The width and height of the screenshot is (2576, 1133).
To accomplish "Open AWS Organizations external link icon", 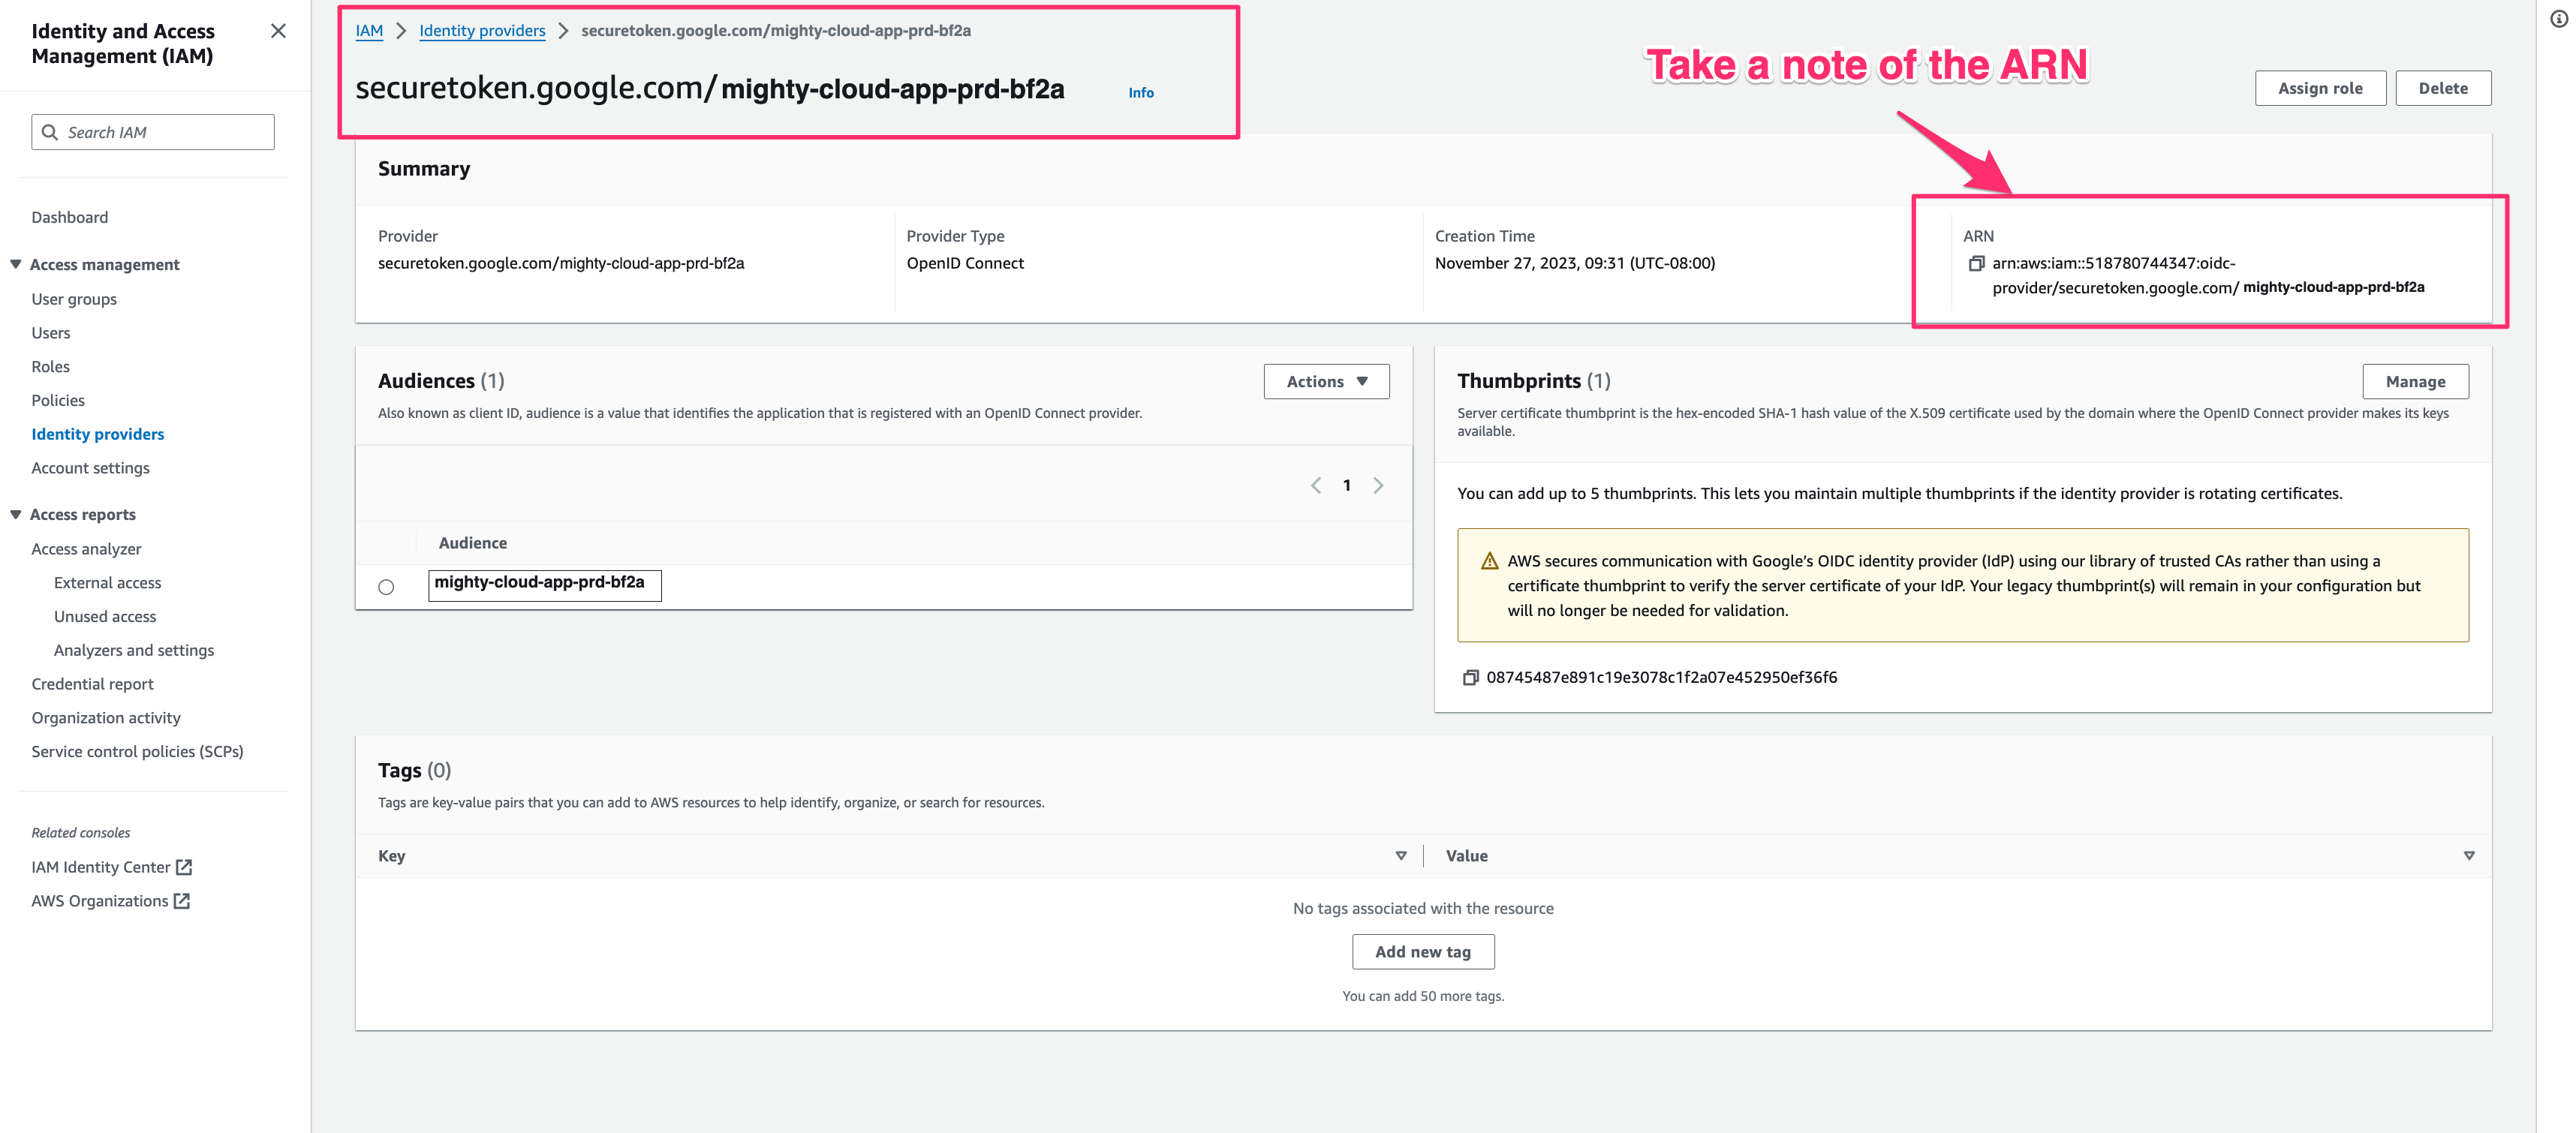I will pyautogui.click(x=181, y=901).
